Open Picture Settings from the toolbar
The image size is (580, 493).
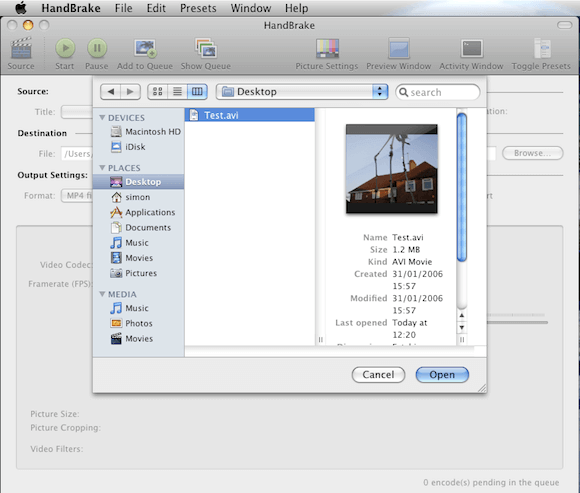pyautogui.click(x=327, y=48)
